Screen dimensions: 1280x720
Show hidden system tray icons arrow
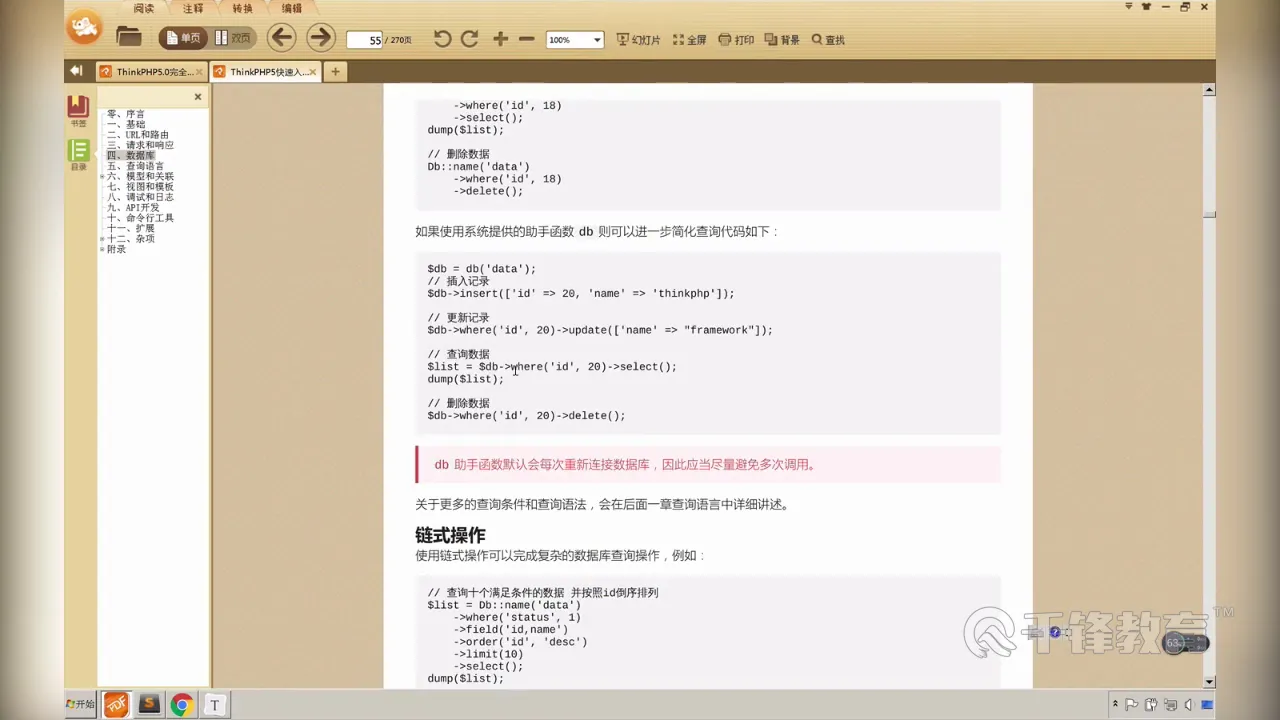tap(1115, 704)
